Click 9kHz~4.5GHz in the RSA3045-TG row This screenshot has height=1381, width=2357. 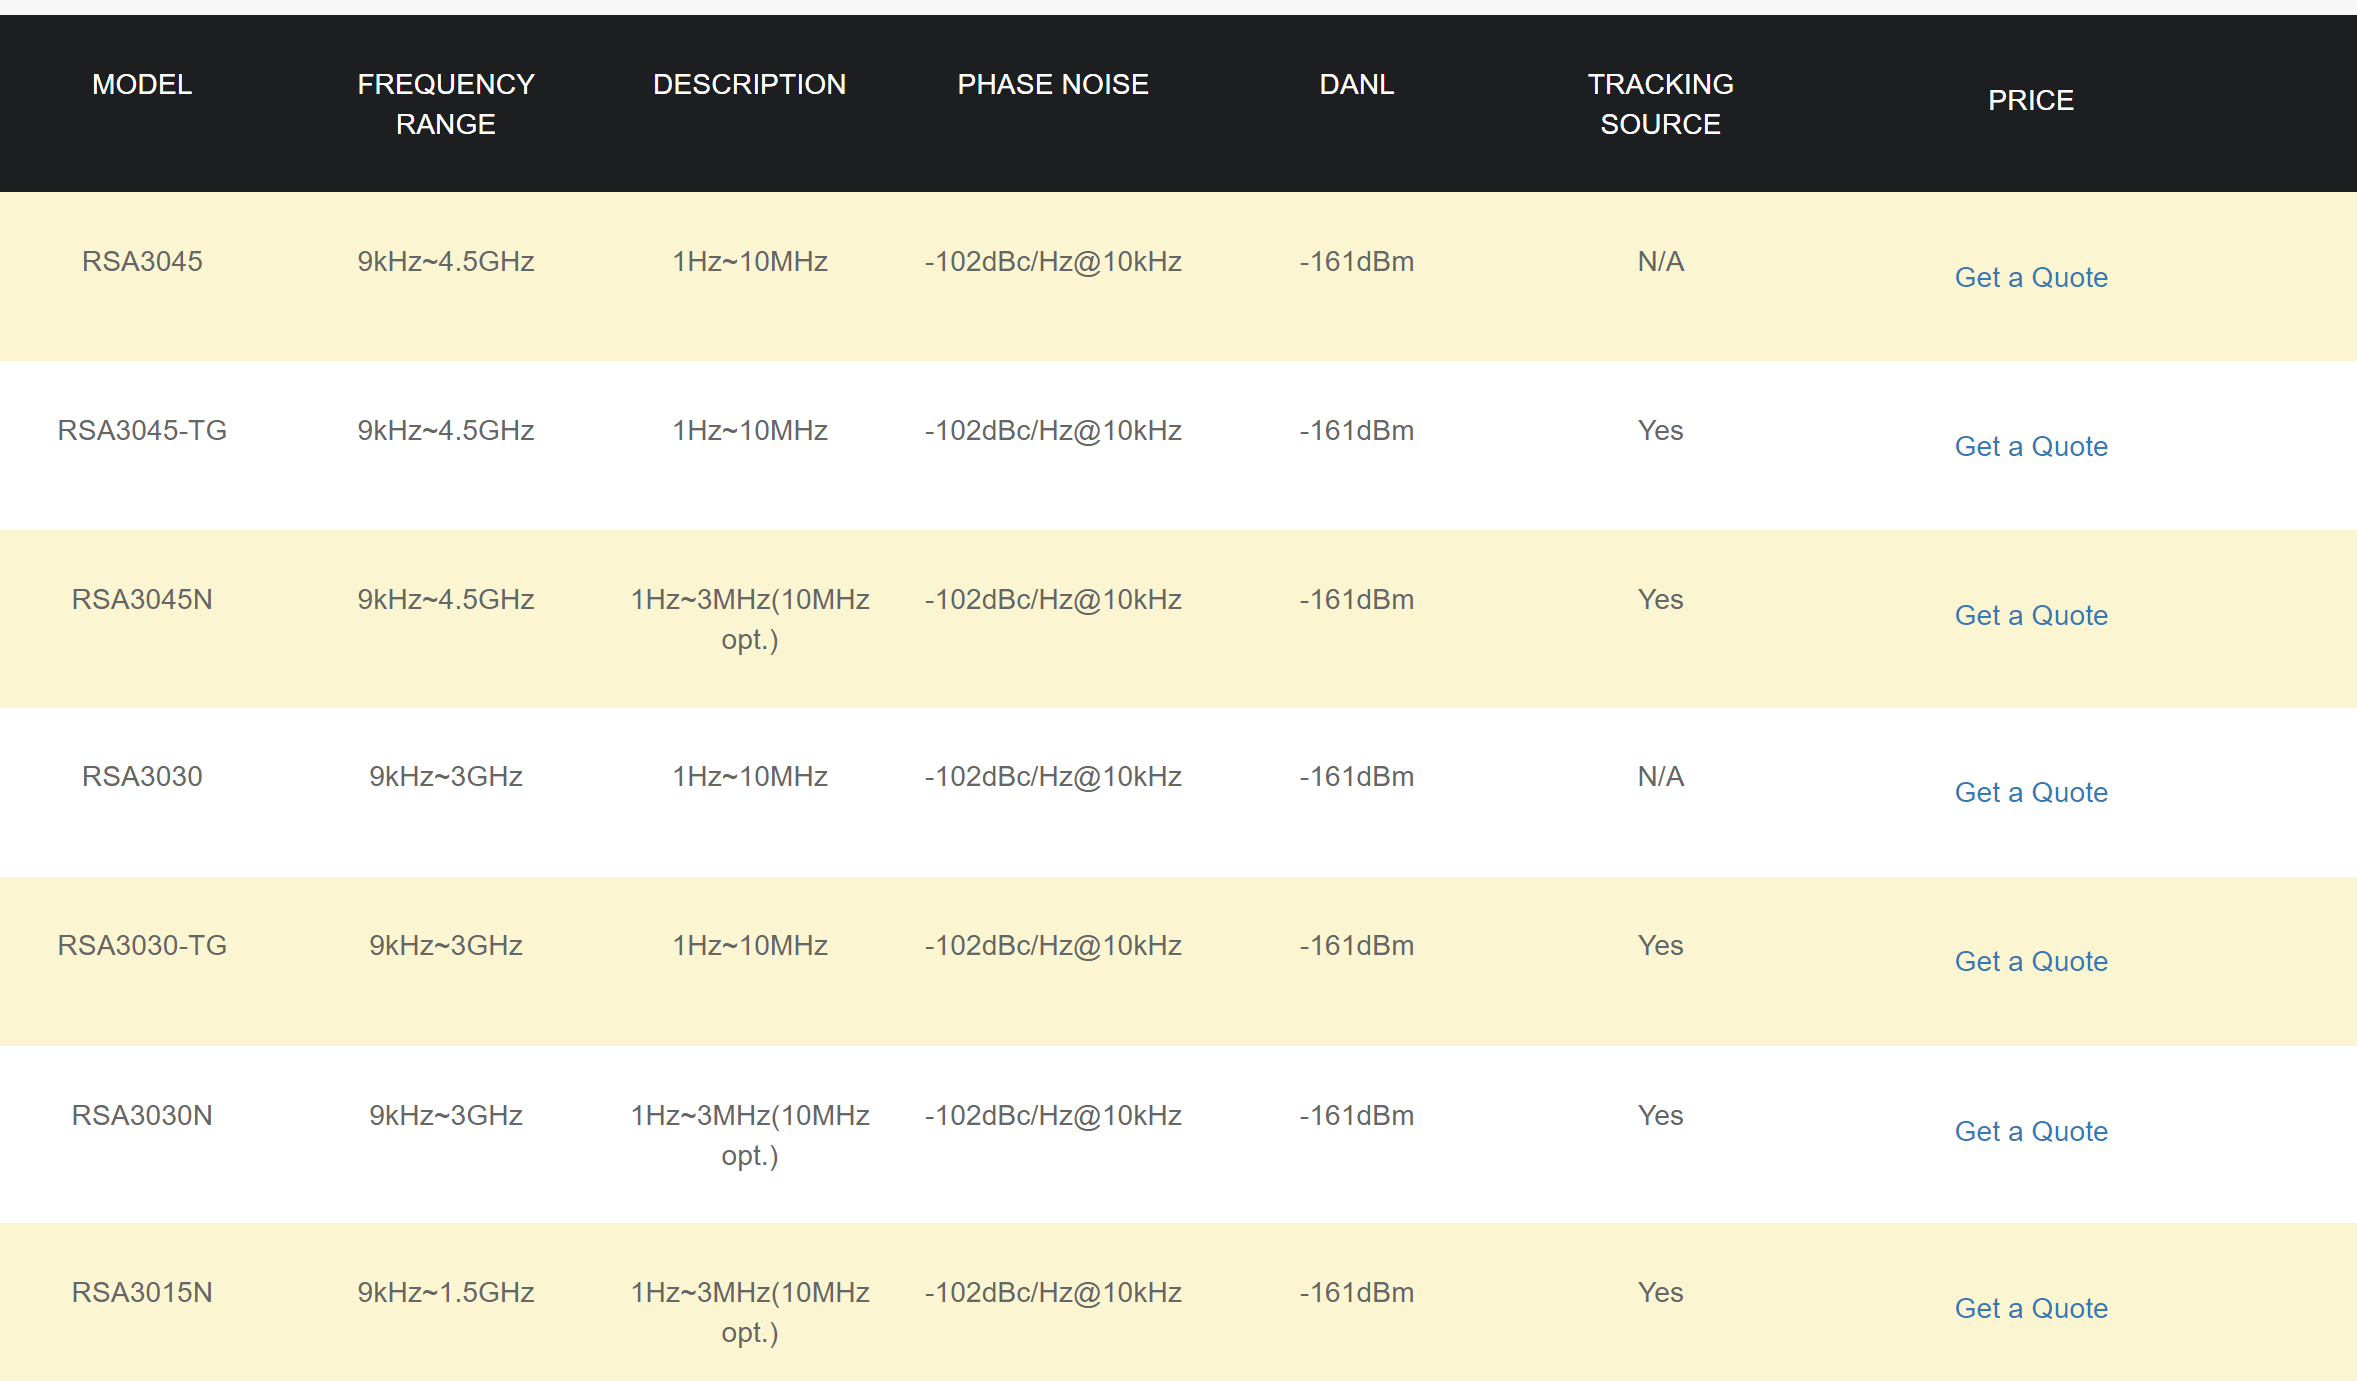coord(446,430)
